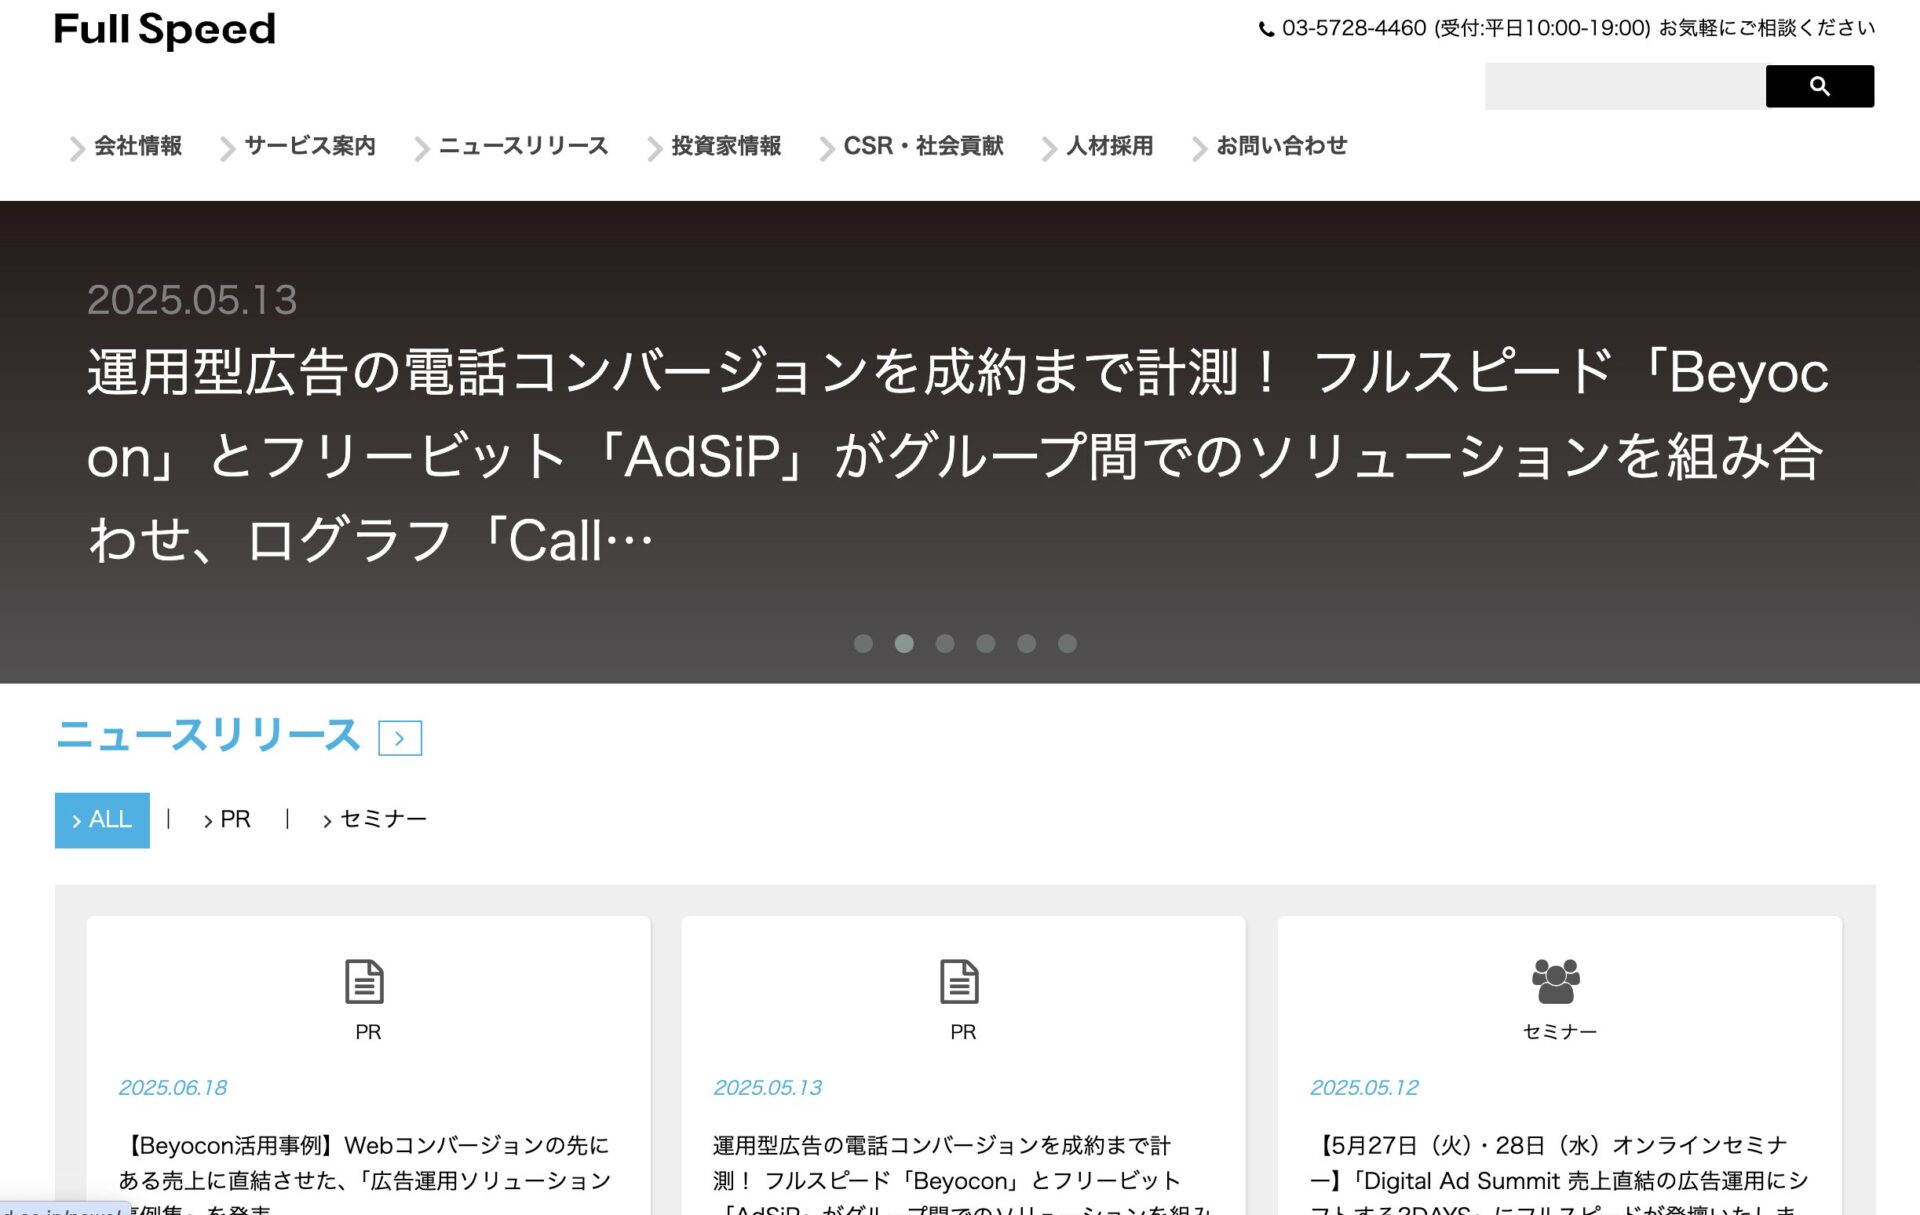Viewport: 1920px width, 1215px height.
Task: Click PR label on the 2025.06.18 card
Action: point(368,1032)
